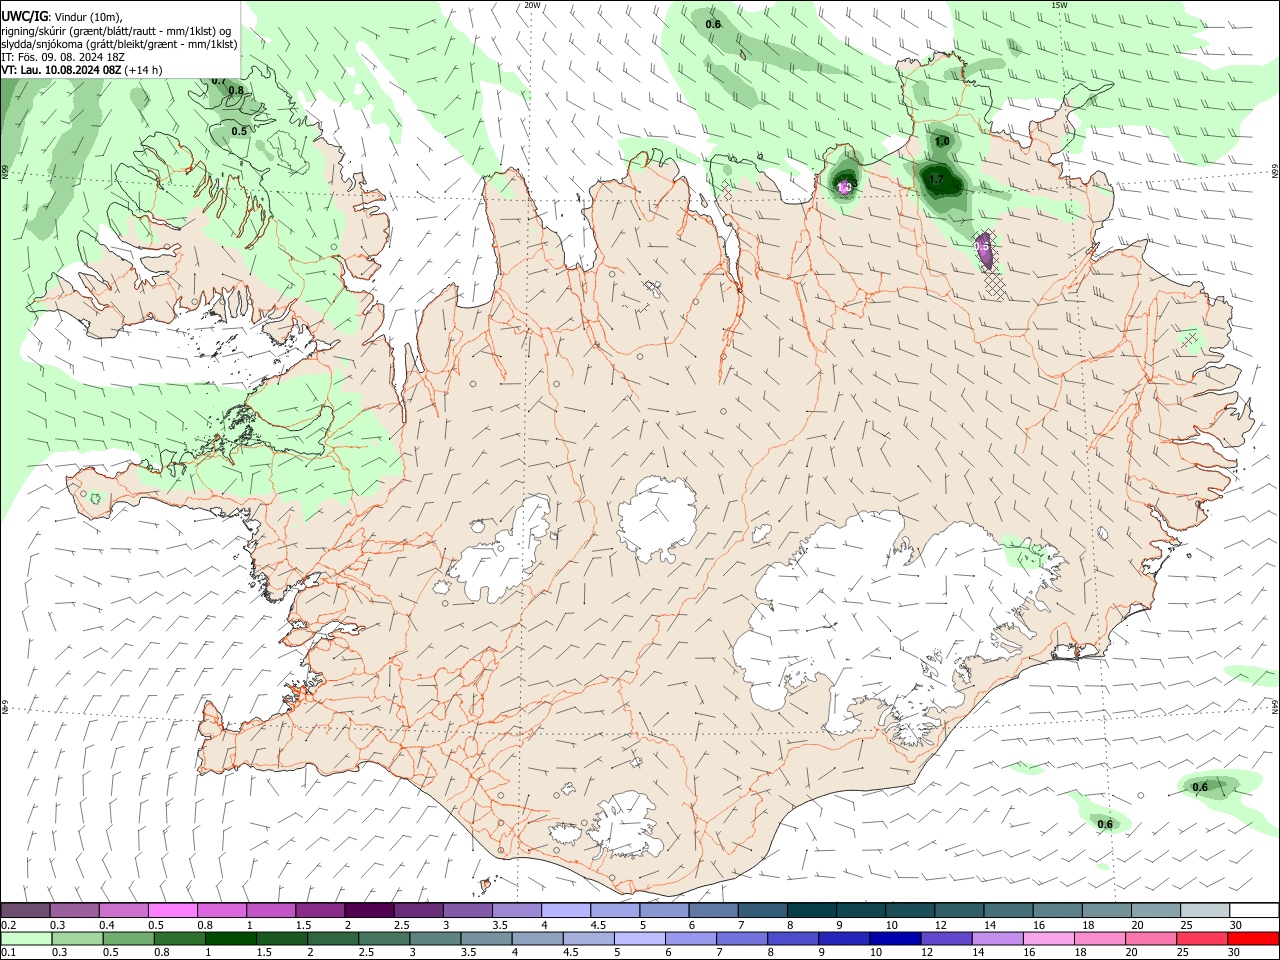Click the dark teal swatch between 8 and 9 in upper legend

pyautogui.click(x=812, y=911)
